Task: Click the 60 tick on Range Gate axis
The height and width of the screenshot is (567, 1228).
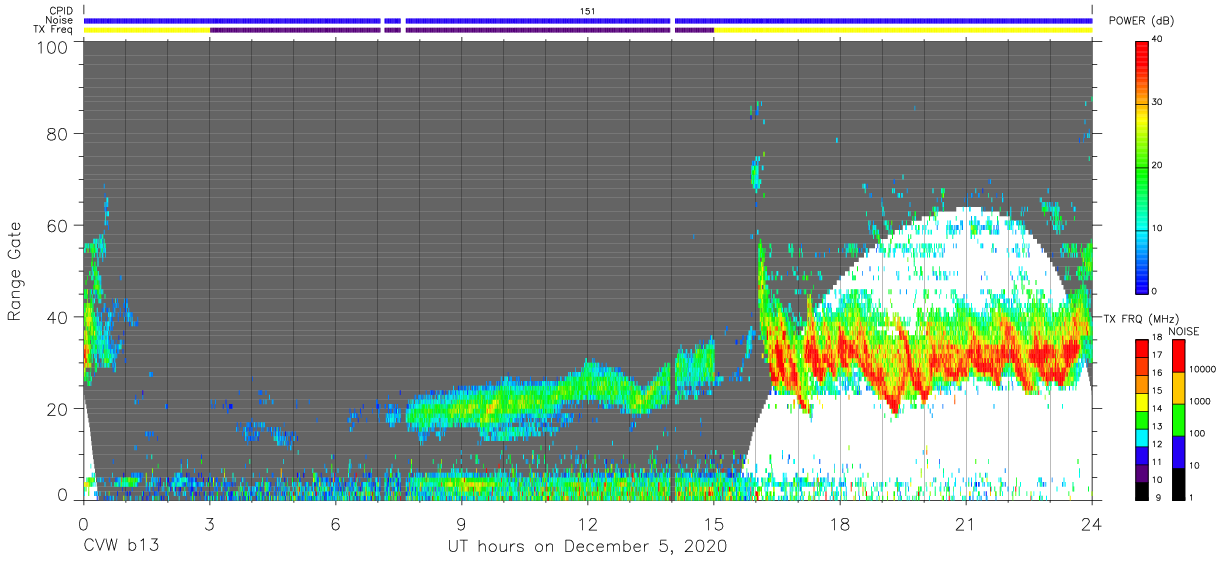Action: coord(56,225)
